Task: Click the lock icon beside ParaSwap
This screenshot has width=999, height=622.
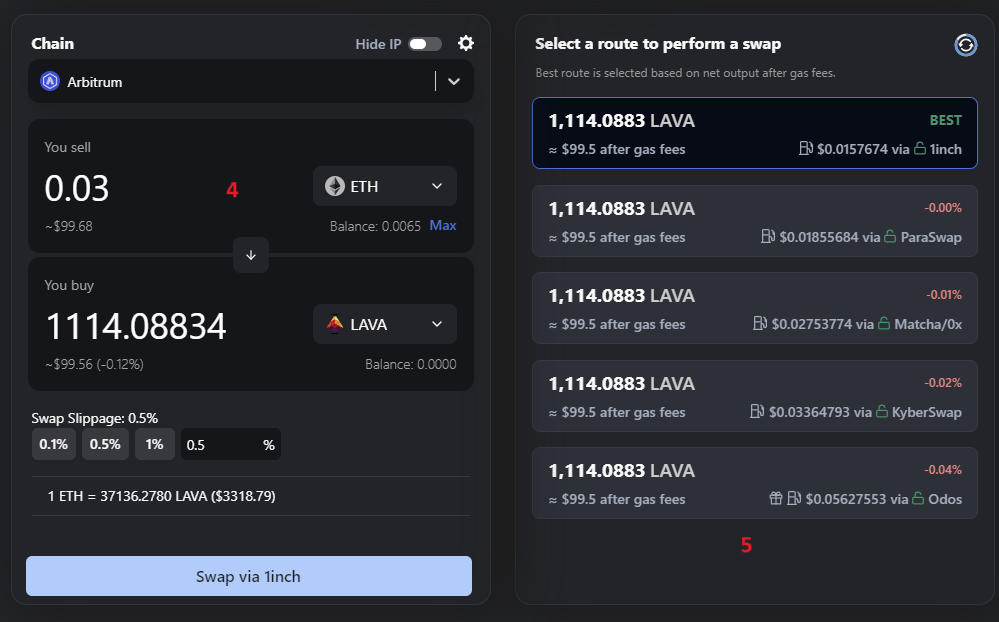Action: click(890, 237)
